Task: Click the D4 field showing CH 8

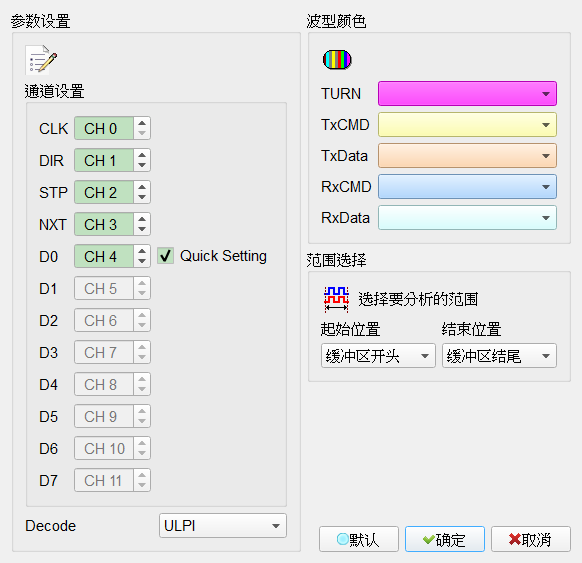Action: click(x=104, y=384)
